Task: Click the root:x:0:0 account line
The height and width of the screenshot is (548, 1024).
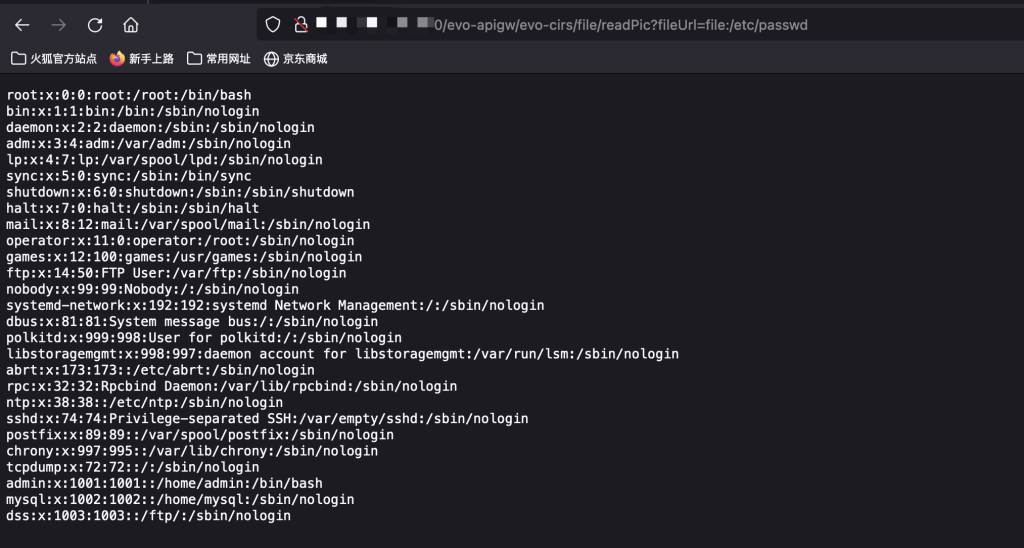Action: [129, 95]
